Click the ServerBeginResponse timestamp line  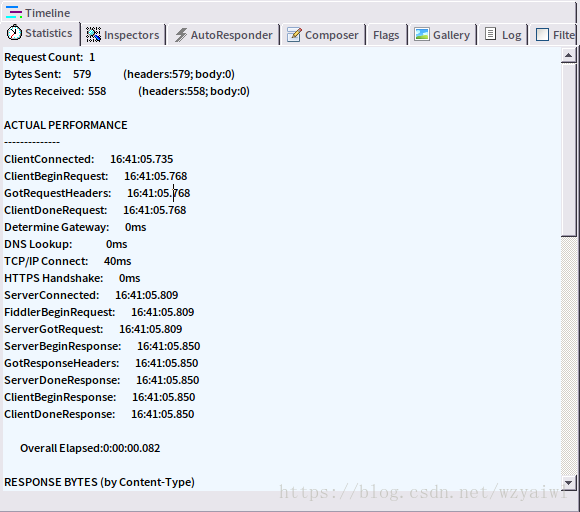(102, 347)
